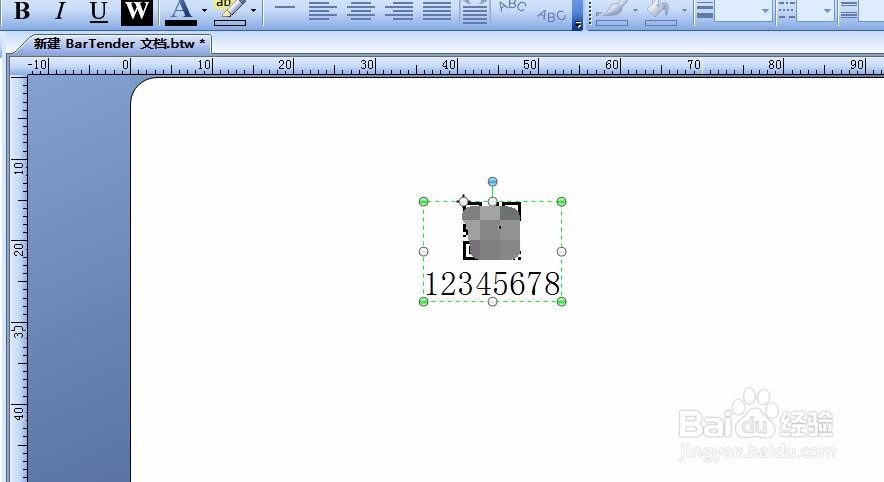Apply the font color A button

click(181, 11)
